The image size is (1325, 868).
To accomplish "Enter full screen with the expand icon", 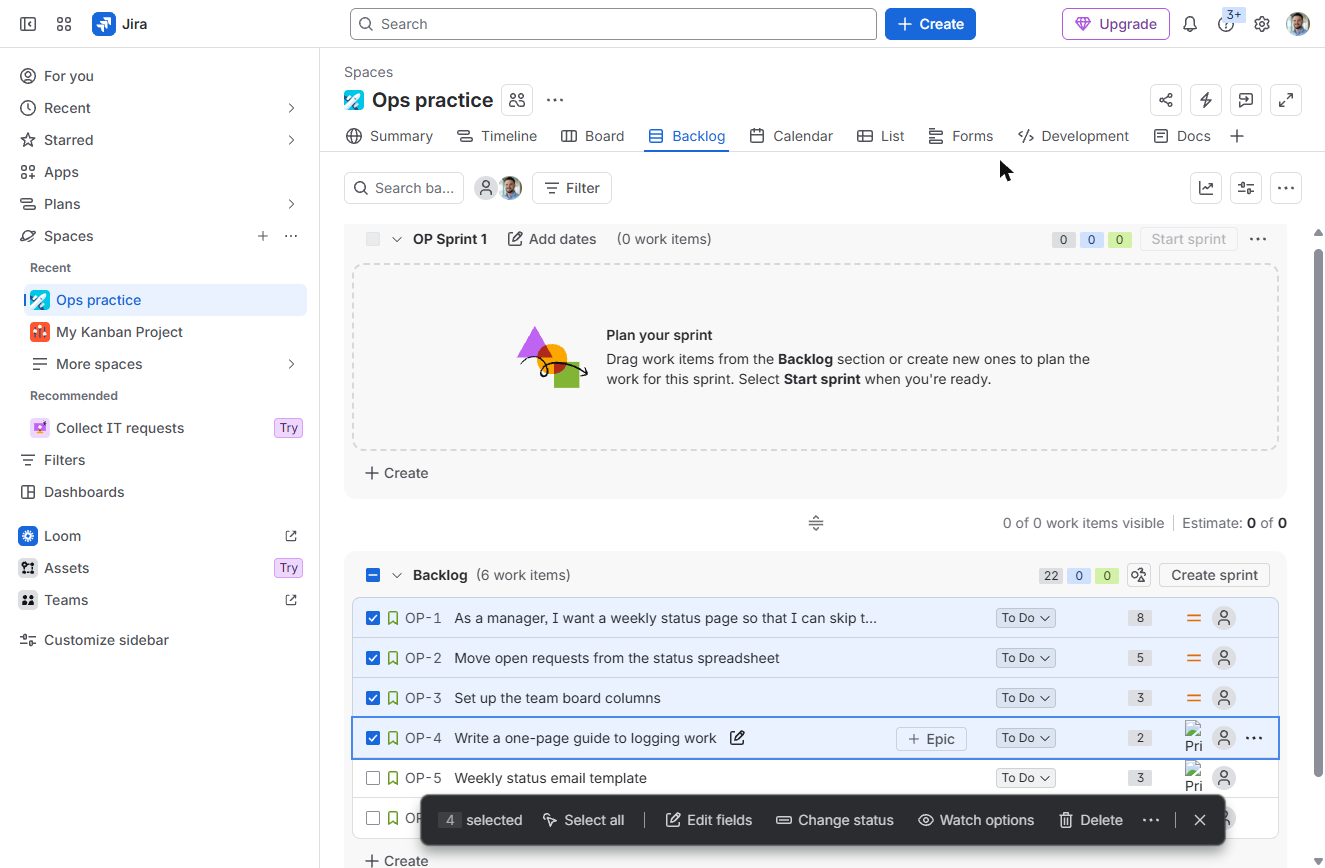I will (1286, 100).
